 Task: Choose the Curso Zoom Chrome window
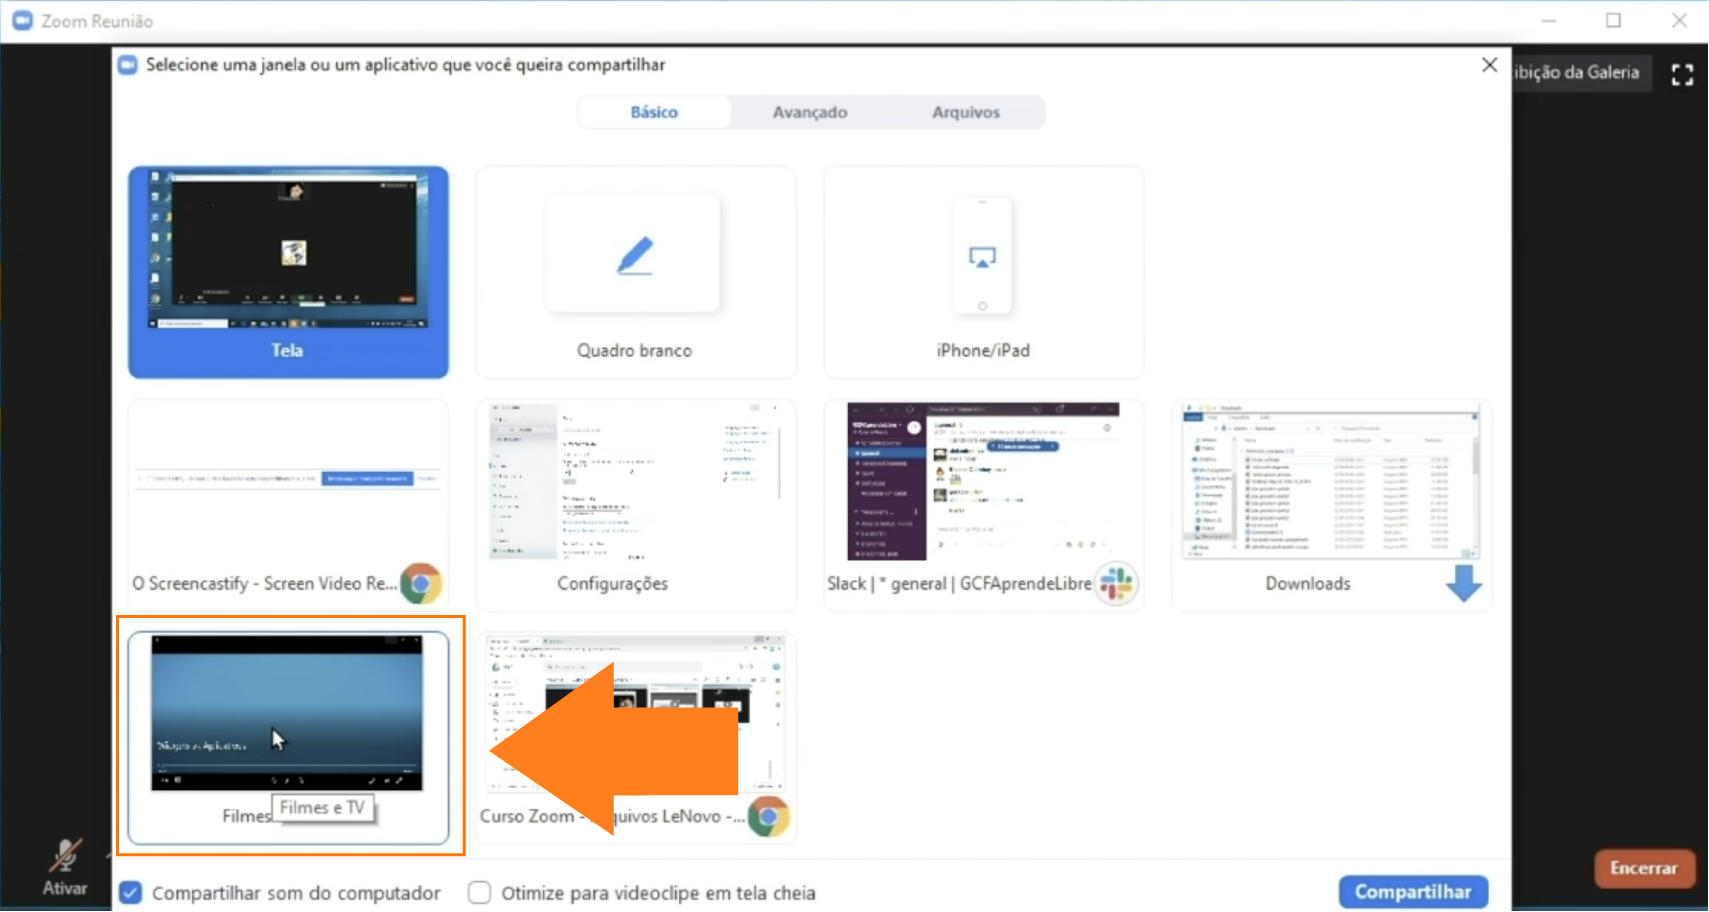(x=635, y=738)
